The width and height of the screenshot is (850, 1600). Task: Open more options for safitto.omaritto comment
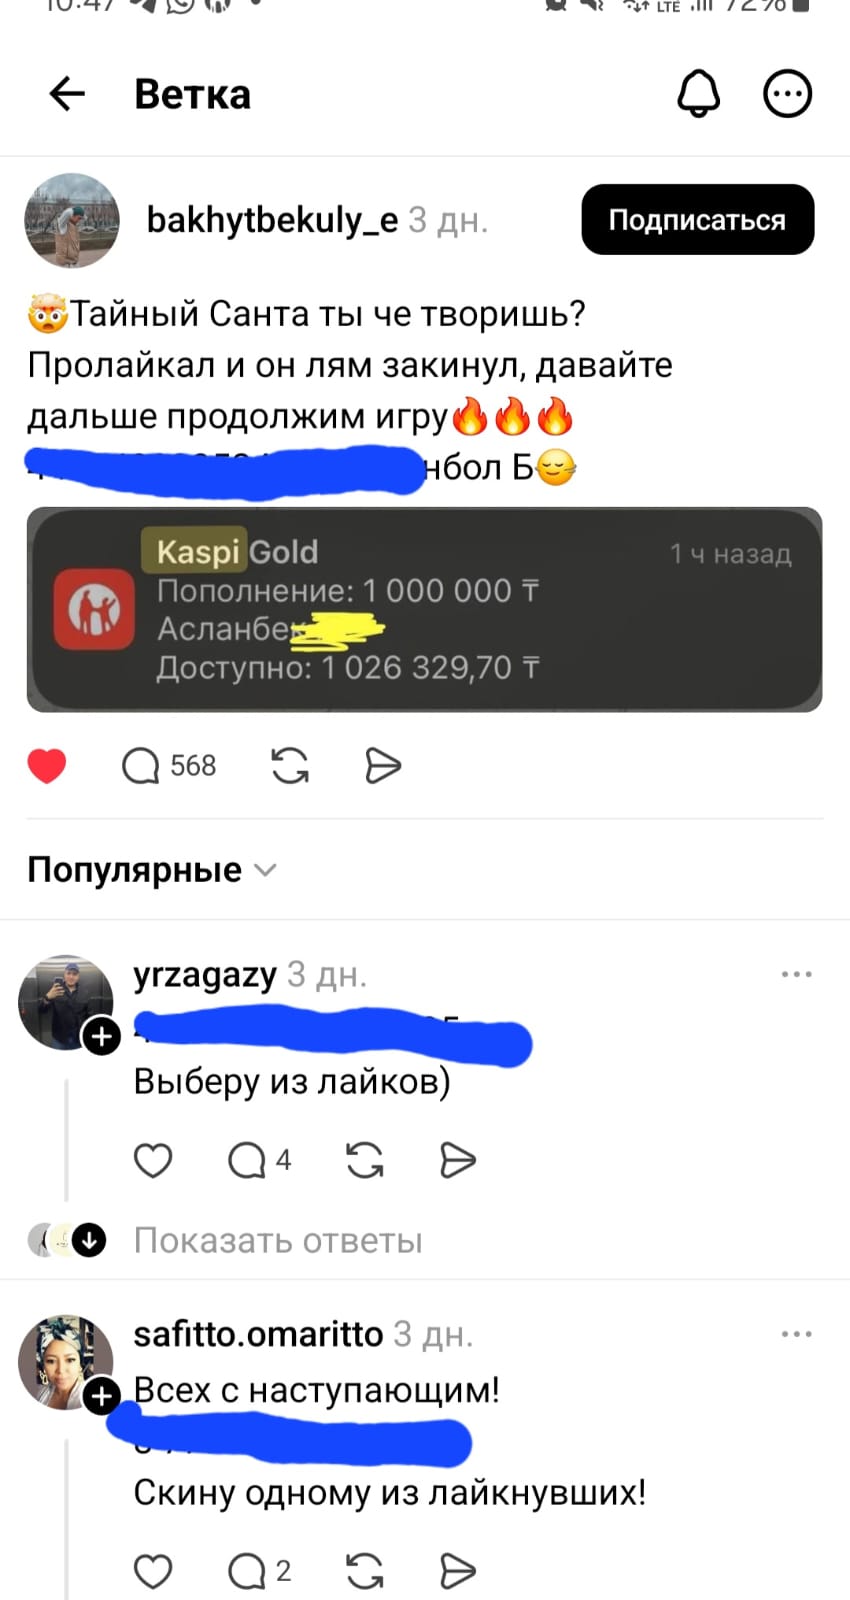pos(796,1334)
